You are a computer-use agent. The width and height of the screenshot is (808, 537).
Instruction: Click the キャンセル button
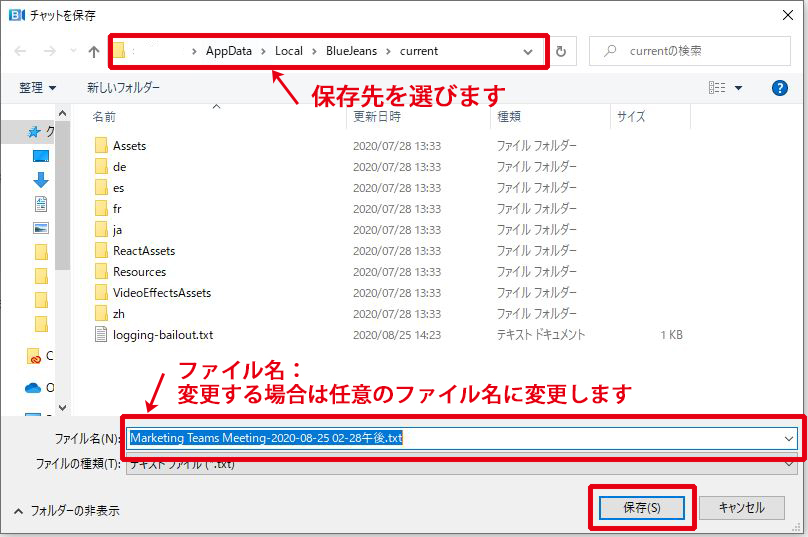click(742, 508)
